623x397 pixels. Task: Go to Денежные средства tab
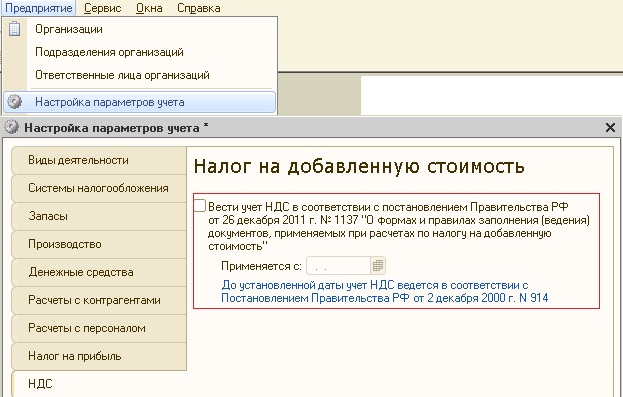pyautogui.click(x=99, y=272)
